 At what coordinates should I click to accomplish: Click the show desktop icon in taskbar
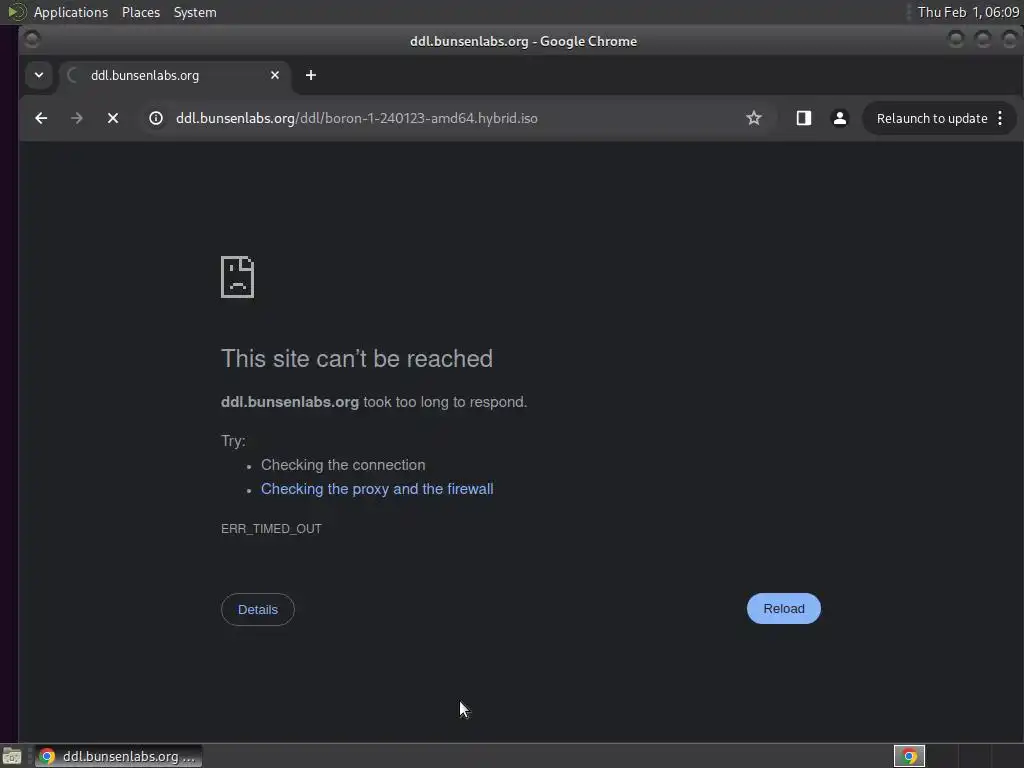(x=12, y=756)
